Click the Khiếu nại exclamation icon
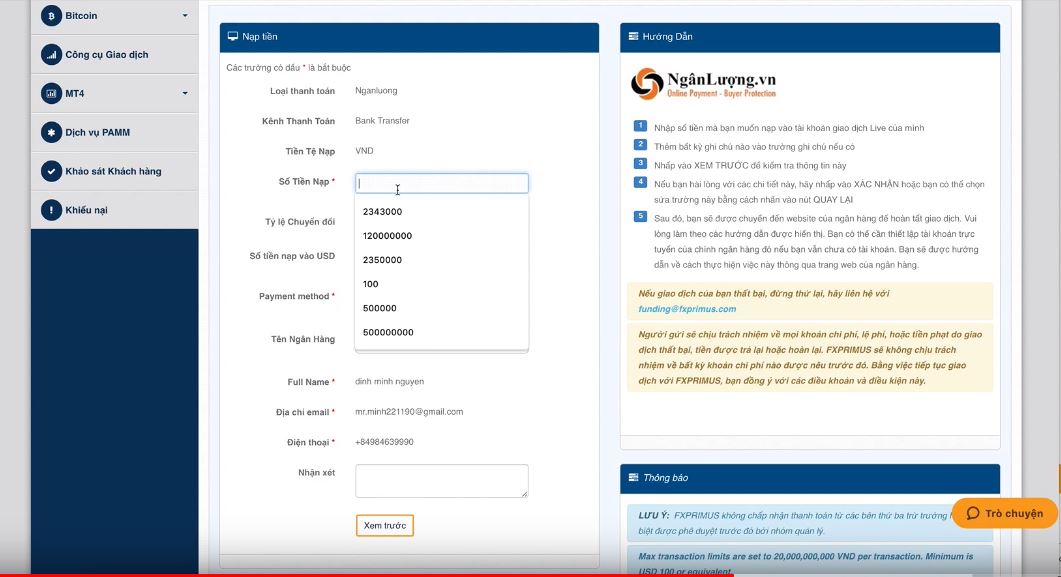 pos(51,210)
